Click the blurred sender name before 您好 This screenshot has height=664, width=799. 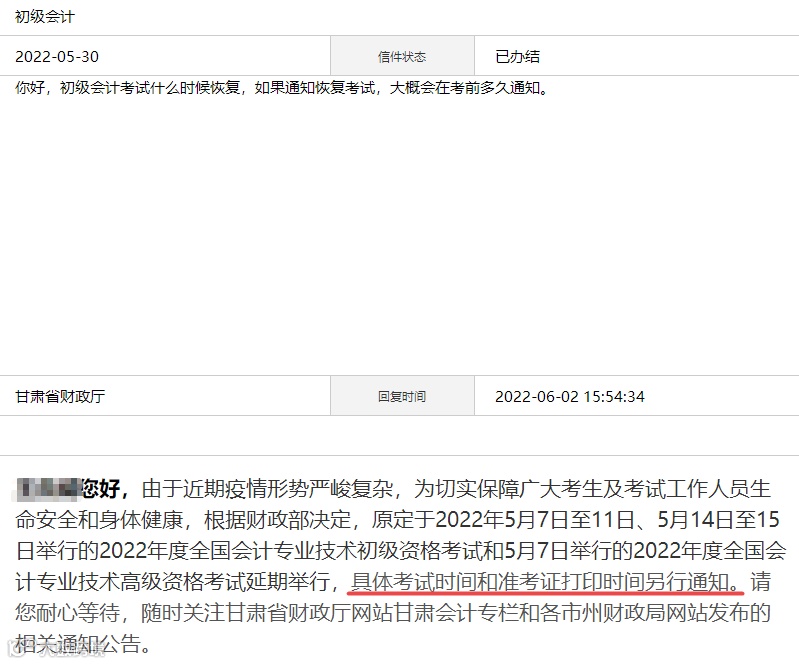pyautogui.click(x=48, y=488)
